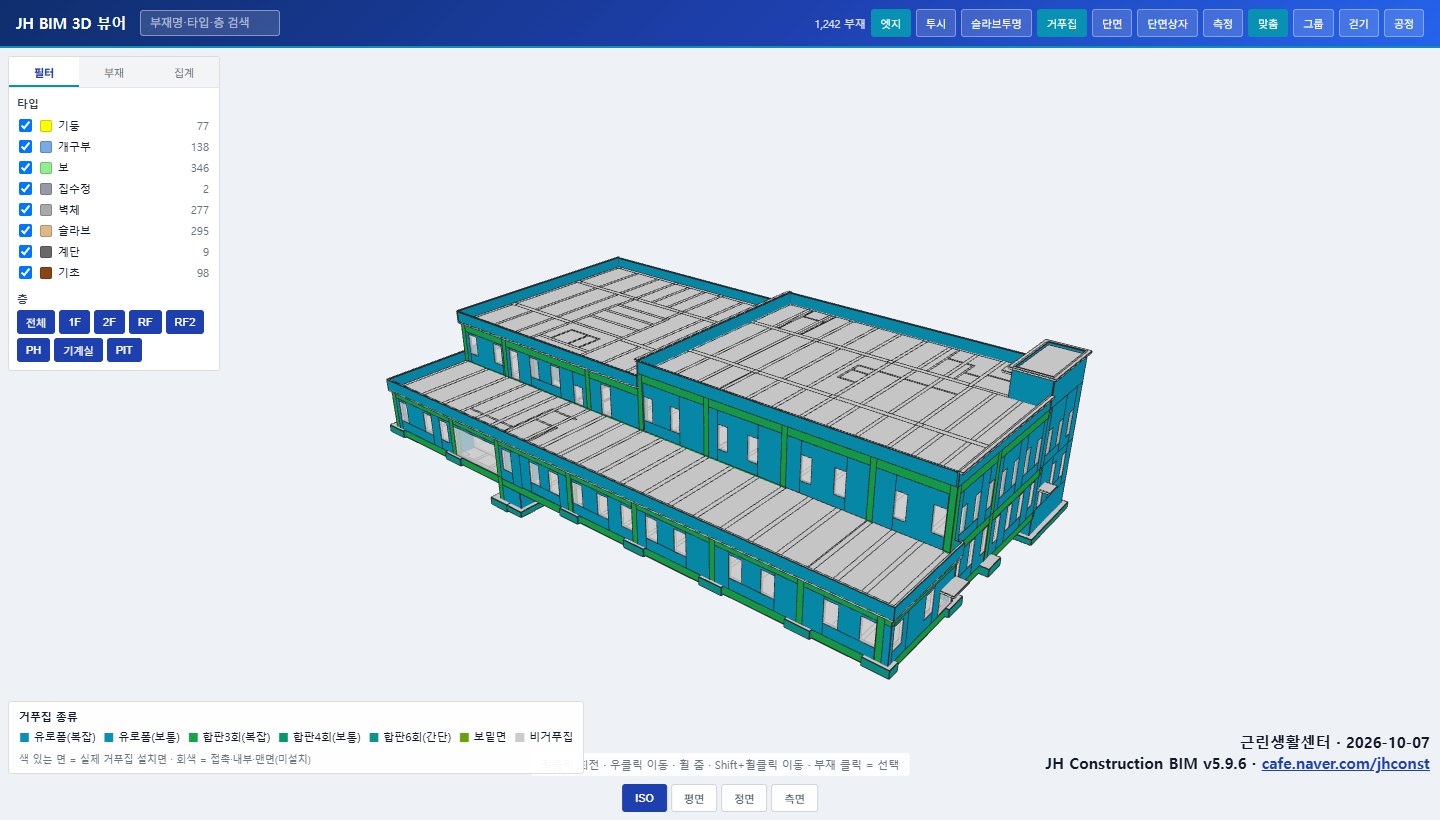The height and width of the screenshot is (820, 1440).
Task: Switch to the 정면 front view
Action: (744, 798)
